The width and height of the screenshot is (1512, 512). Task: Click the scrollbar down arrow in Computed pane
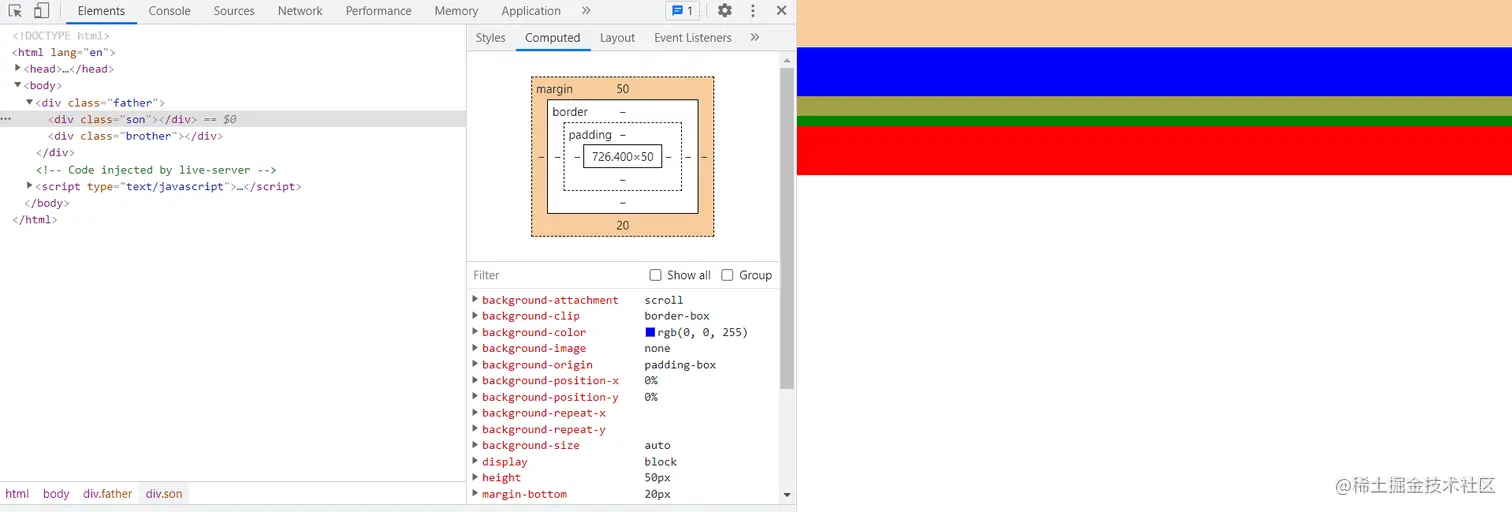(x=787, y=494)
